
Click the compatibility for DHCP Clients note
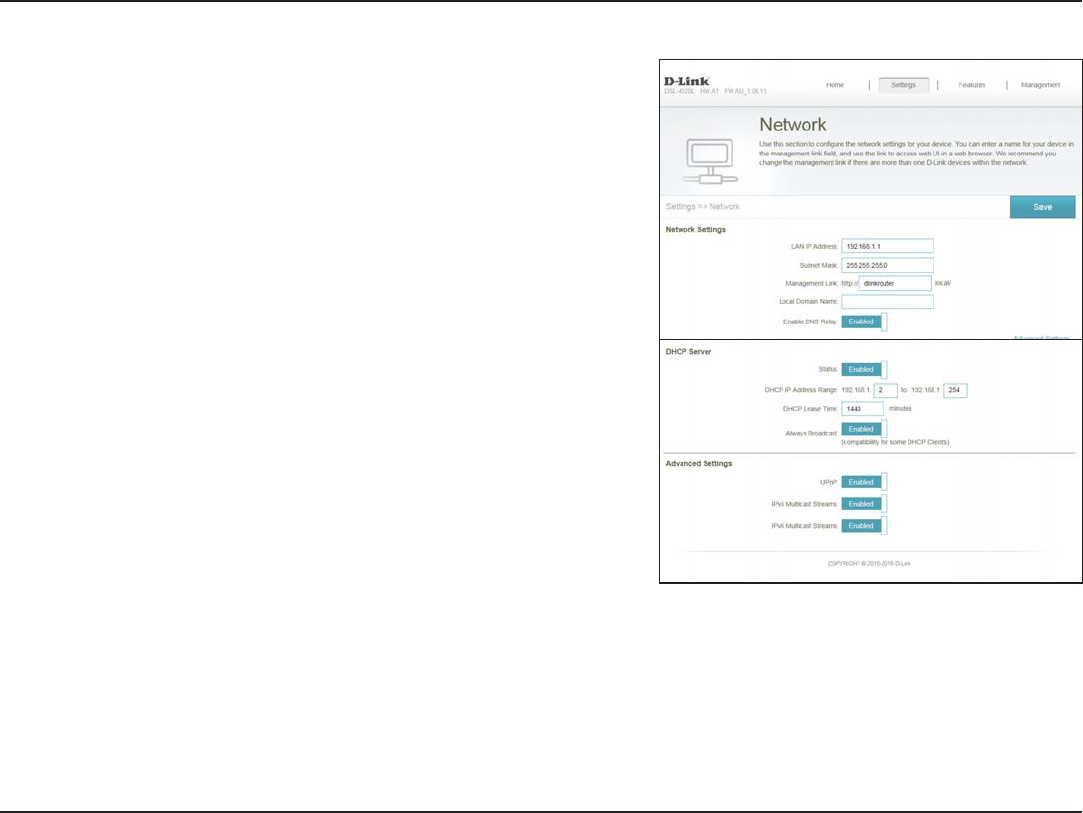895,442
